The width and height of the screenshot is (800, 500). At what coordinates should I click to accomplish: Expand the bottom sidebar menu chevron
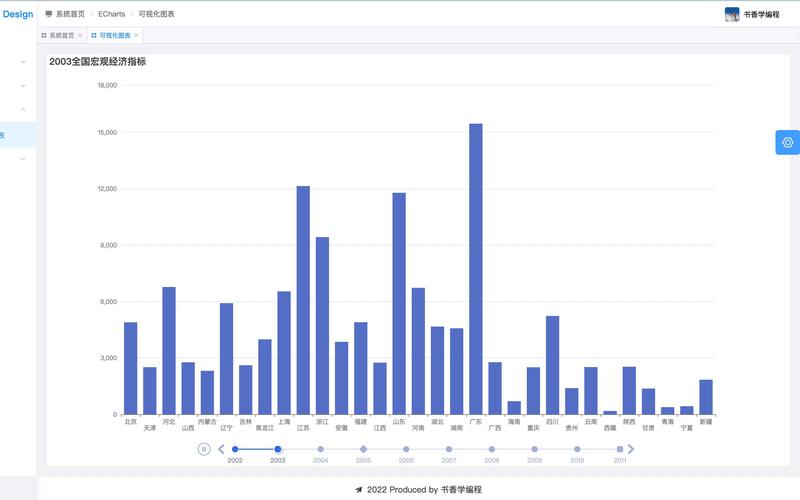pos(23,159)
